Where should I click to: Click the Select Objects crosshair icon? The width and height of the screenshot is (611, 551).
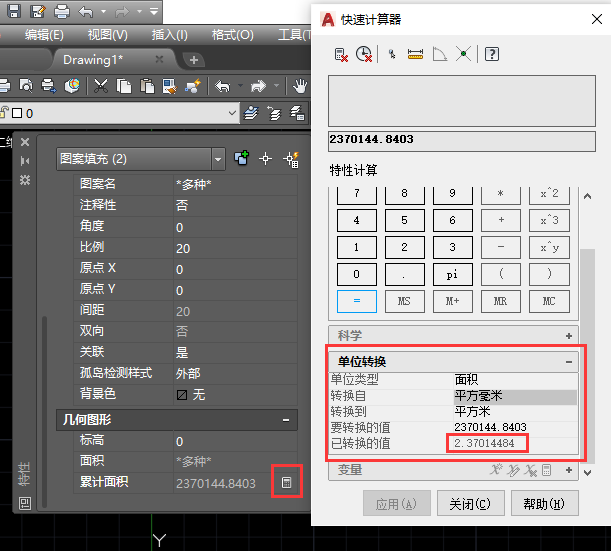[266, 159]
